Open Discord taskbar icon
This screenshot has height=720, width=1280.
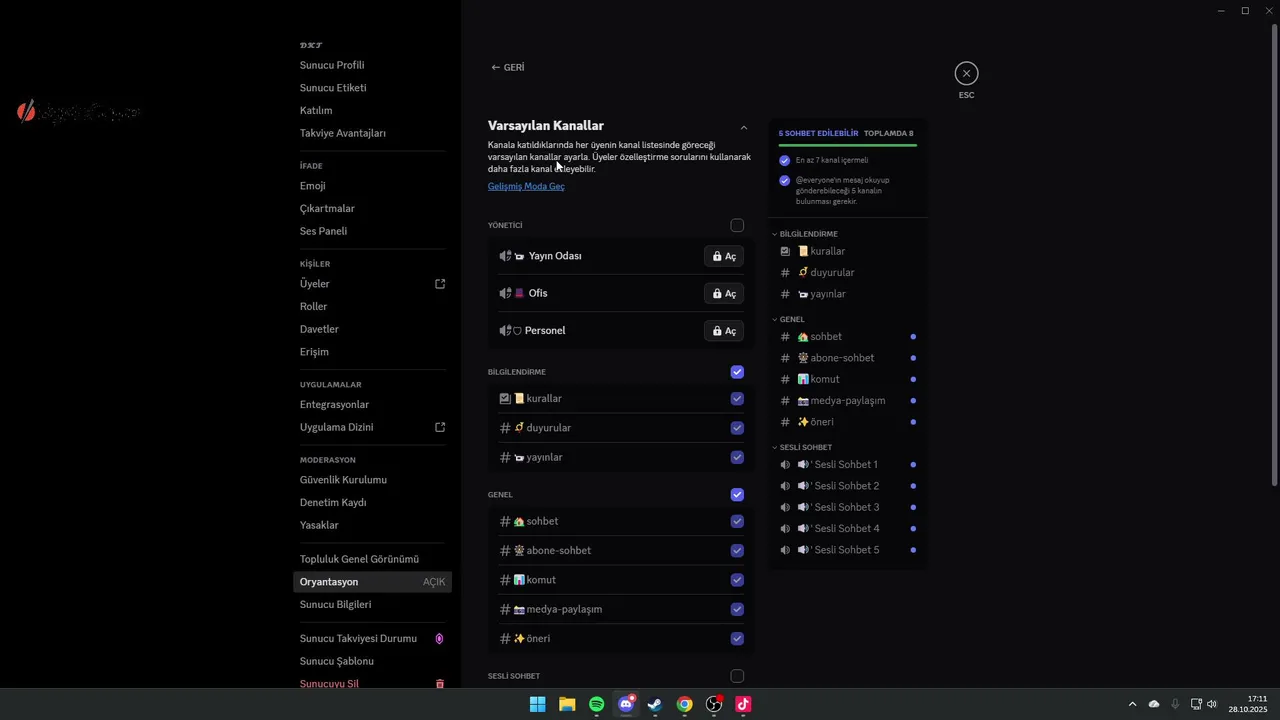(626, 704)
